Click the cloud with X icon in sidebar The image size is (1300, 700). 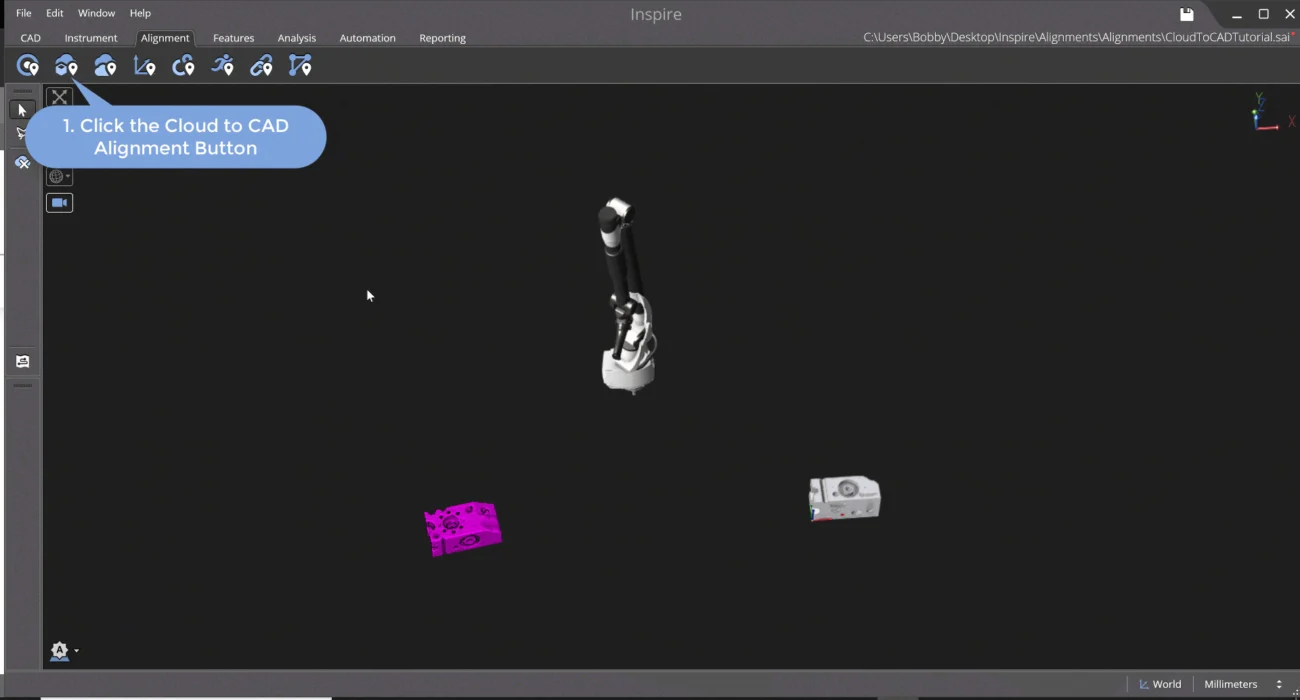tap(22, 162)
